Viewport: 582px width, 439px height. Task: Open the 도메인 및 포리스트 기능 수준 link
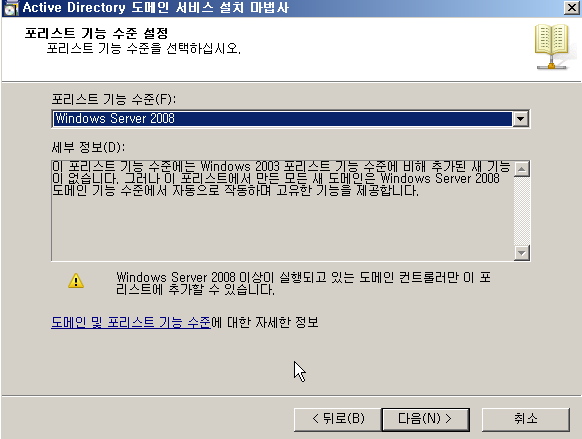(131, 322)
